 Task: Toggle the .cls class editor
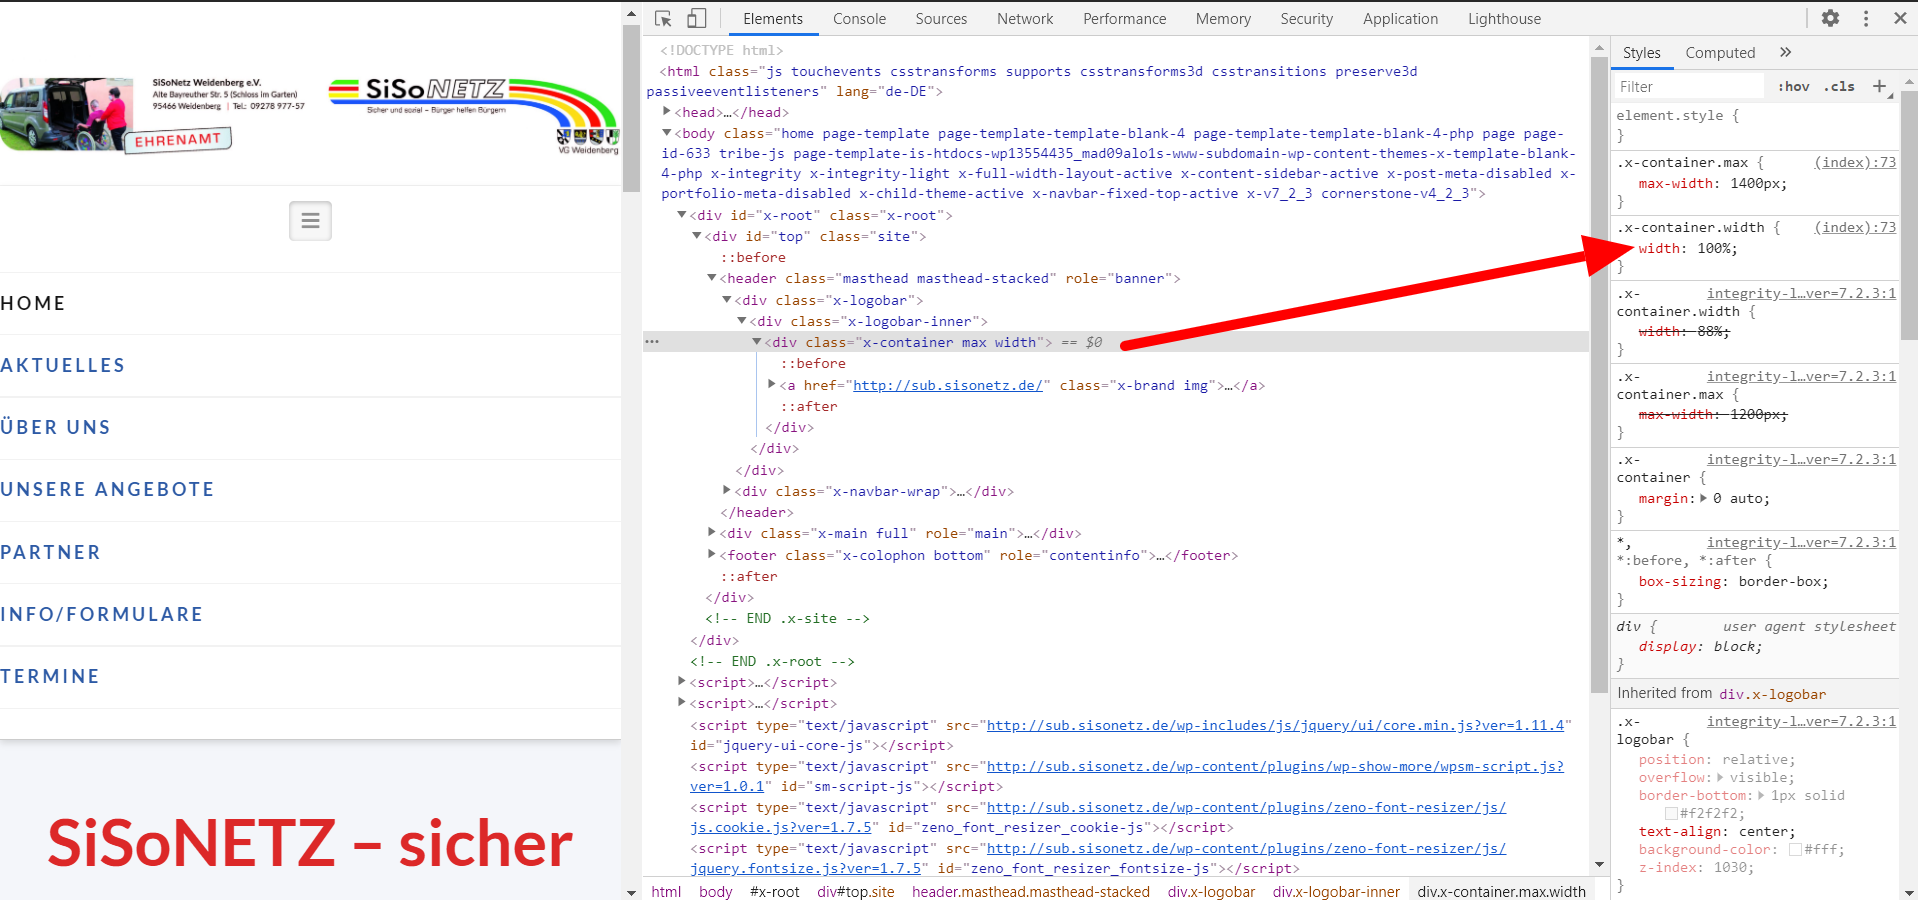1839,86
